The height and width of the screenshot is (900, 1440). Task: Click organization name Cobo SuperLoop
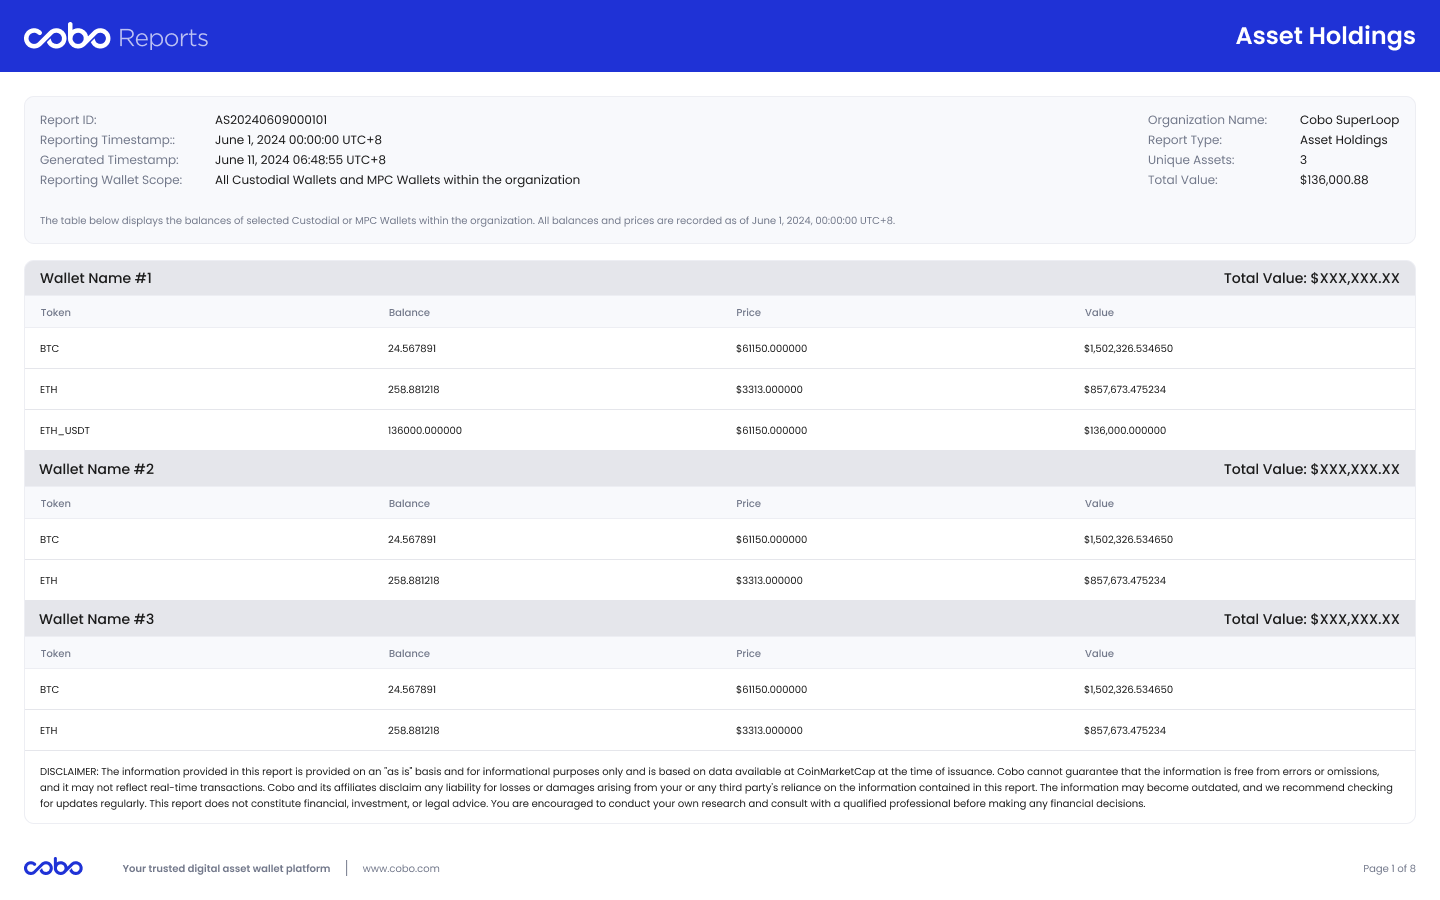[x=1349, y=120]
